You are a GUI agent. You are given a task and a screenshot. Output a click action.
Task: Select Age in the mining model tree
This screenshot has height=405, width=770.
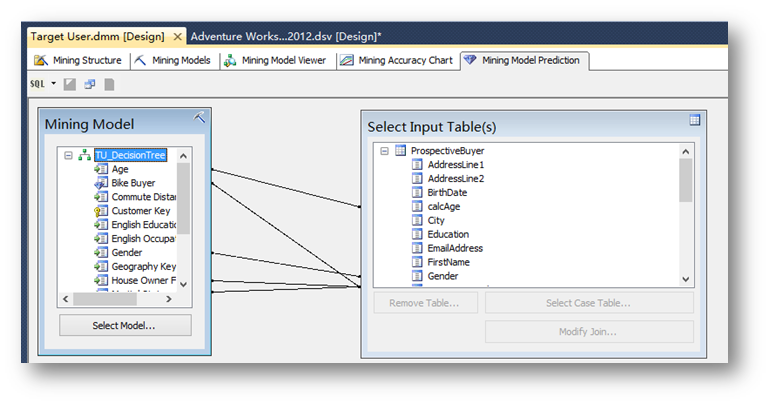[120, 169]
